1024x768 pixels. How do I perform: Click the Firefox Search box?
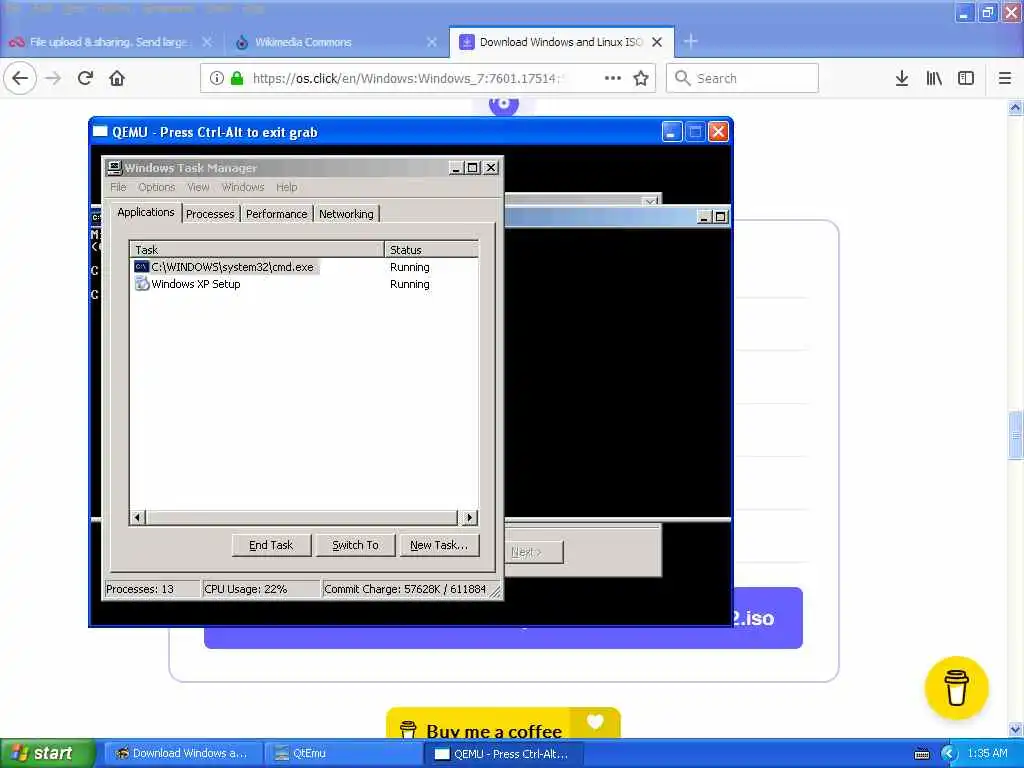[743, 78]
